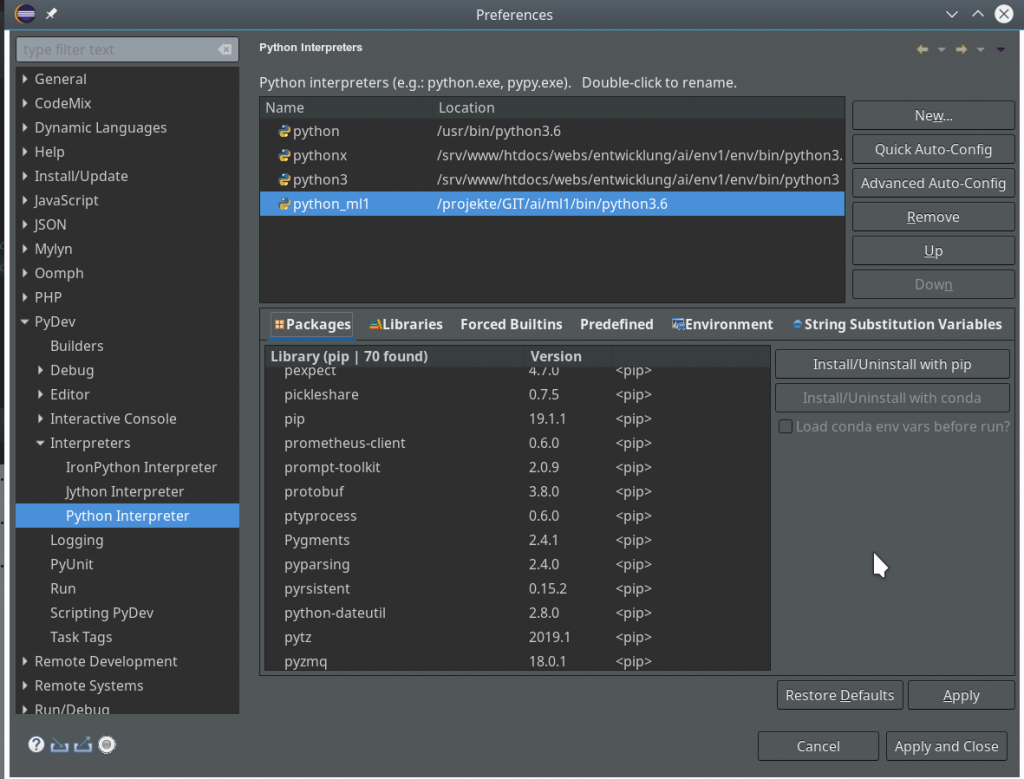Click the back navigation arrow
Image resolution: width=1024 pixels, height=779 pixels.
[921, 48]
